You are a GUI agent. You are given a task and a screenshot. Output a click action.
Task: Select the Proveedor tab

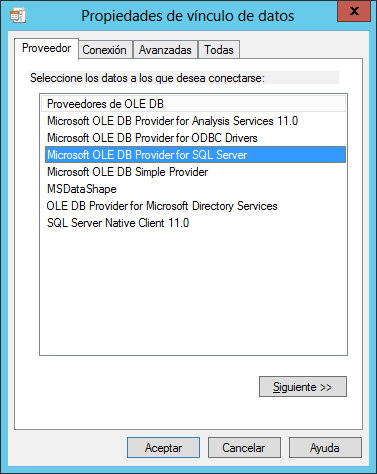pyautogui.click(x=46, y=48)
